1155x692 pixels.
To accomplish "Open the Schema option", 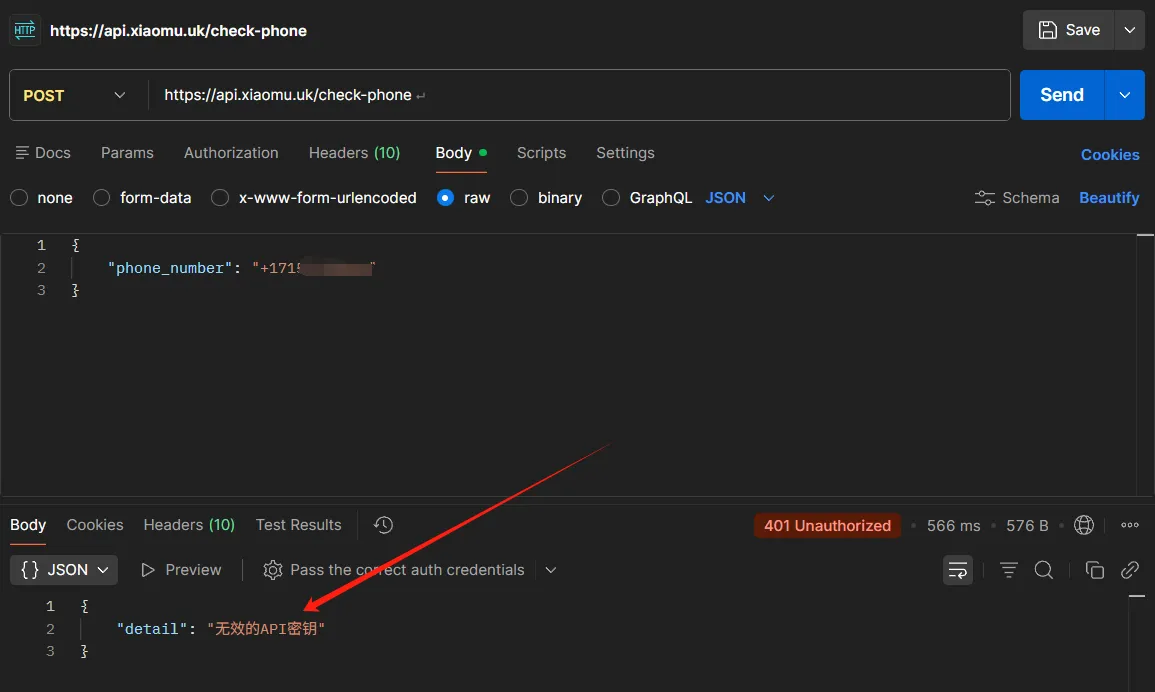I will pos(1017,198).
